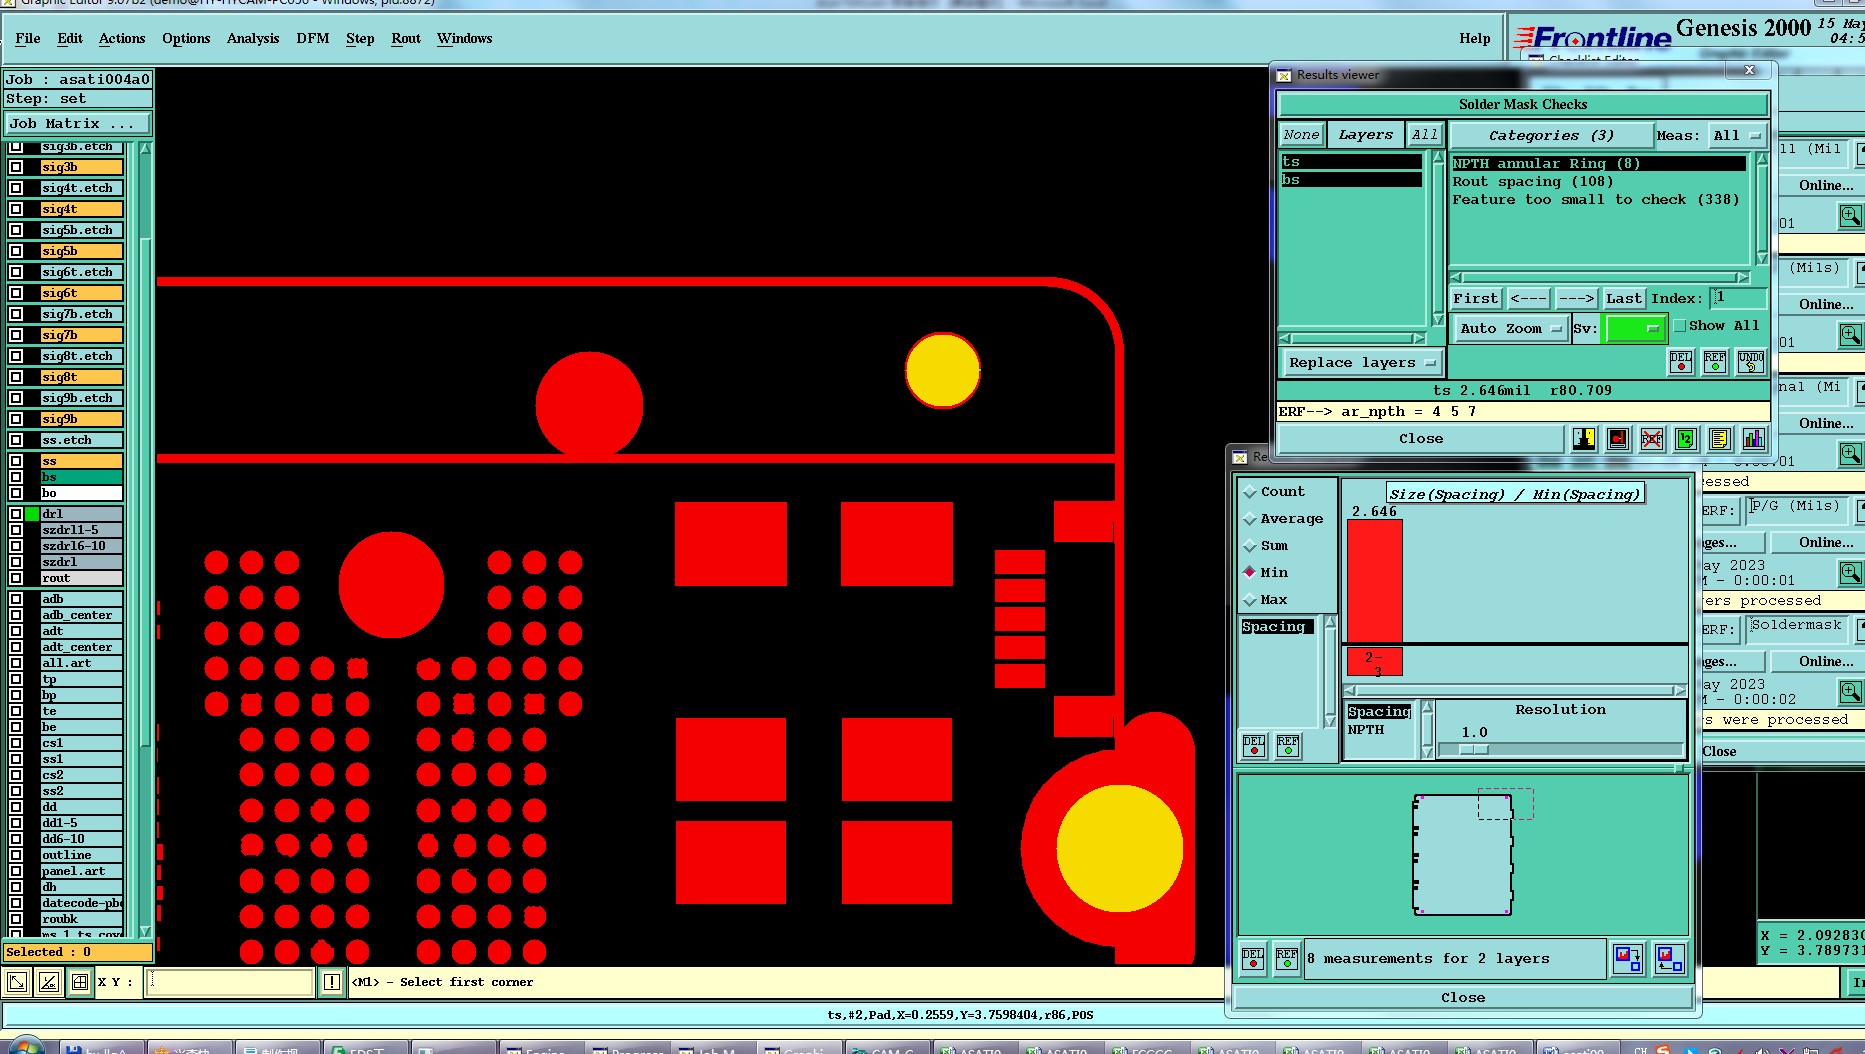The image size is (1865, 1054).
Task: Click red histogram bar 2.646
Action: pos(1375,581)
